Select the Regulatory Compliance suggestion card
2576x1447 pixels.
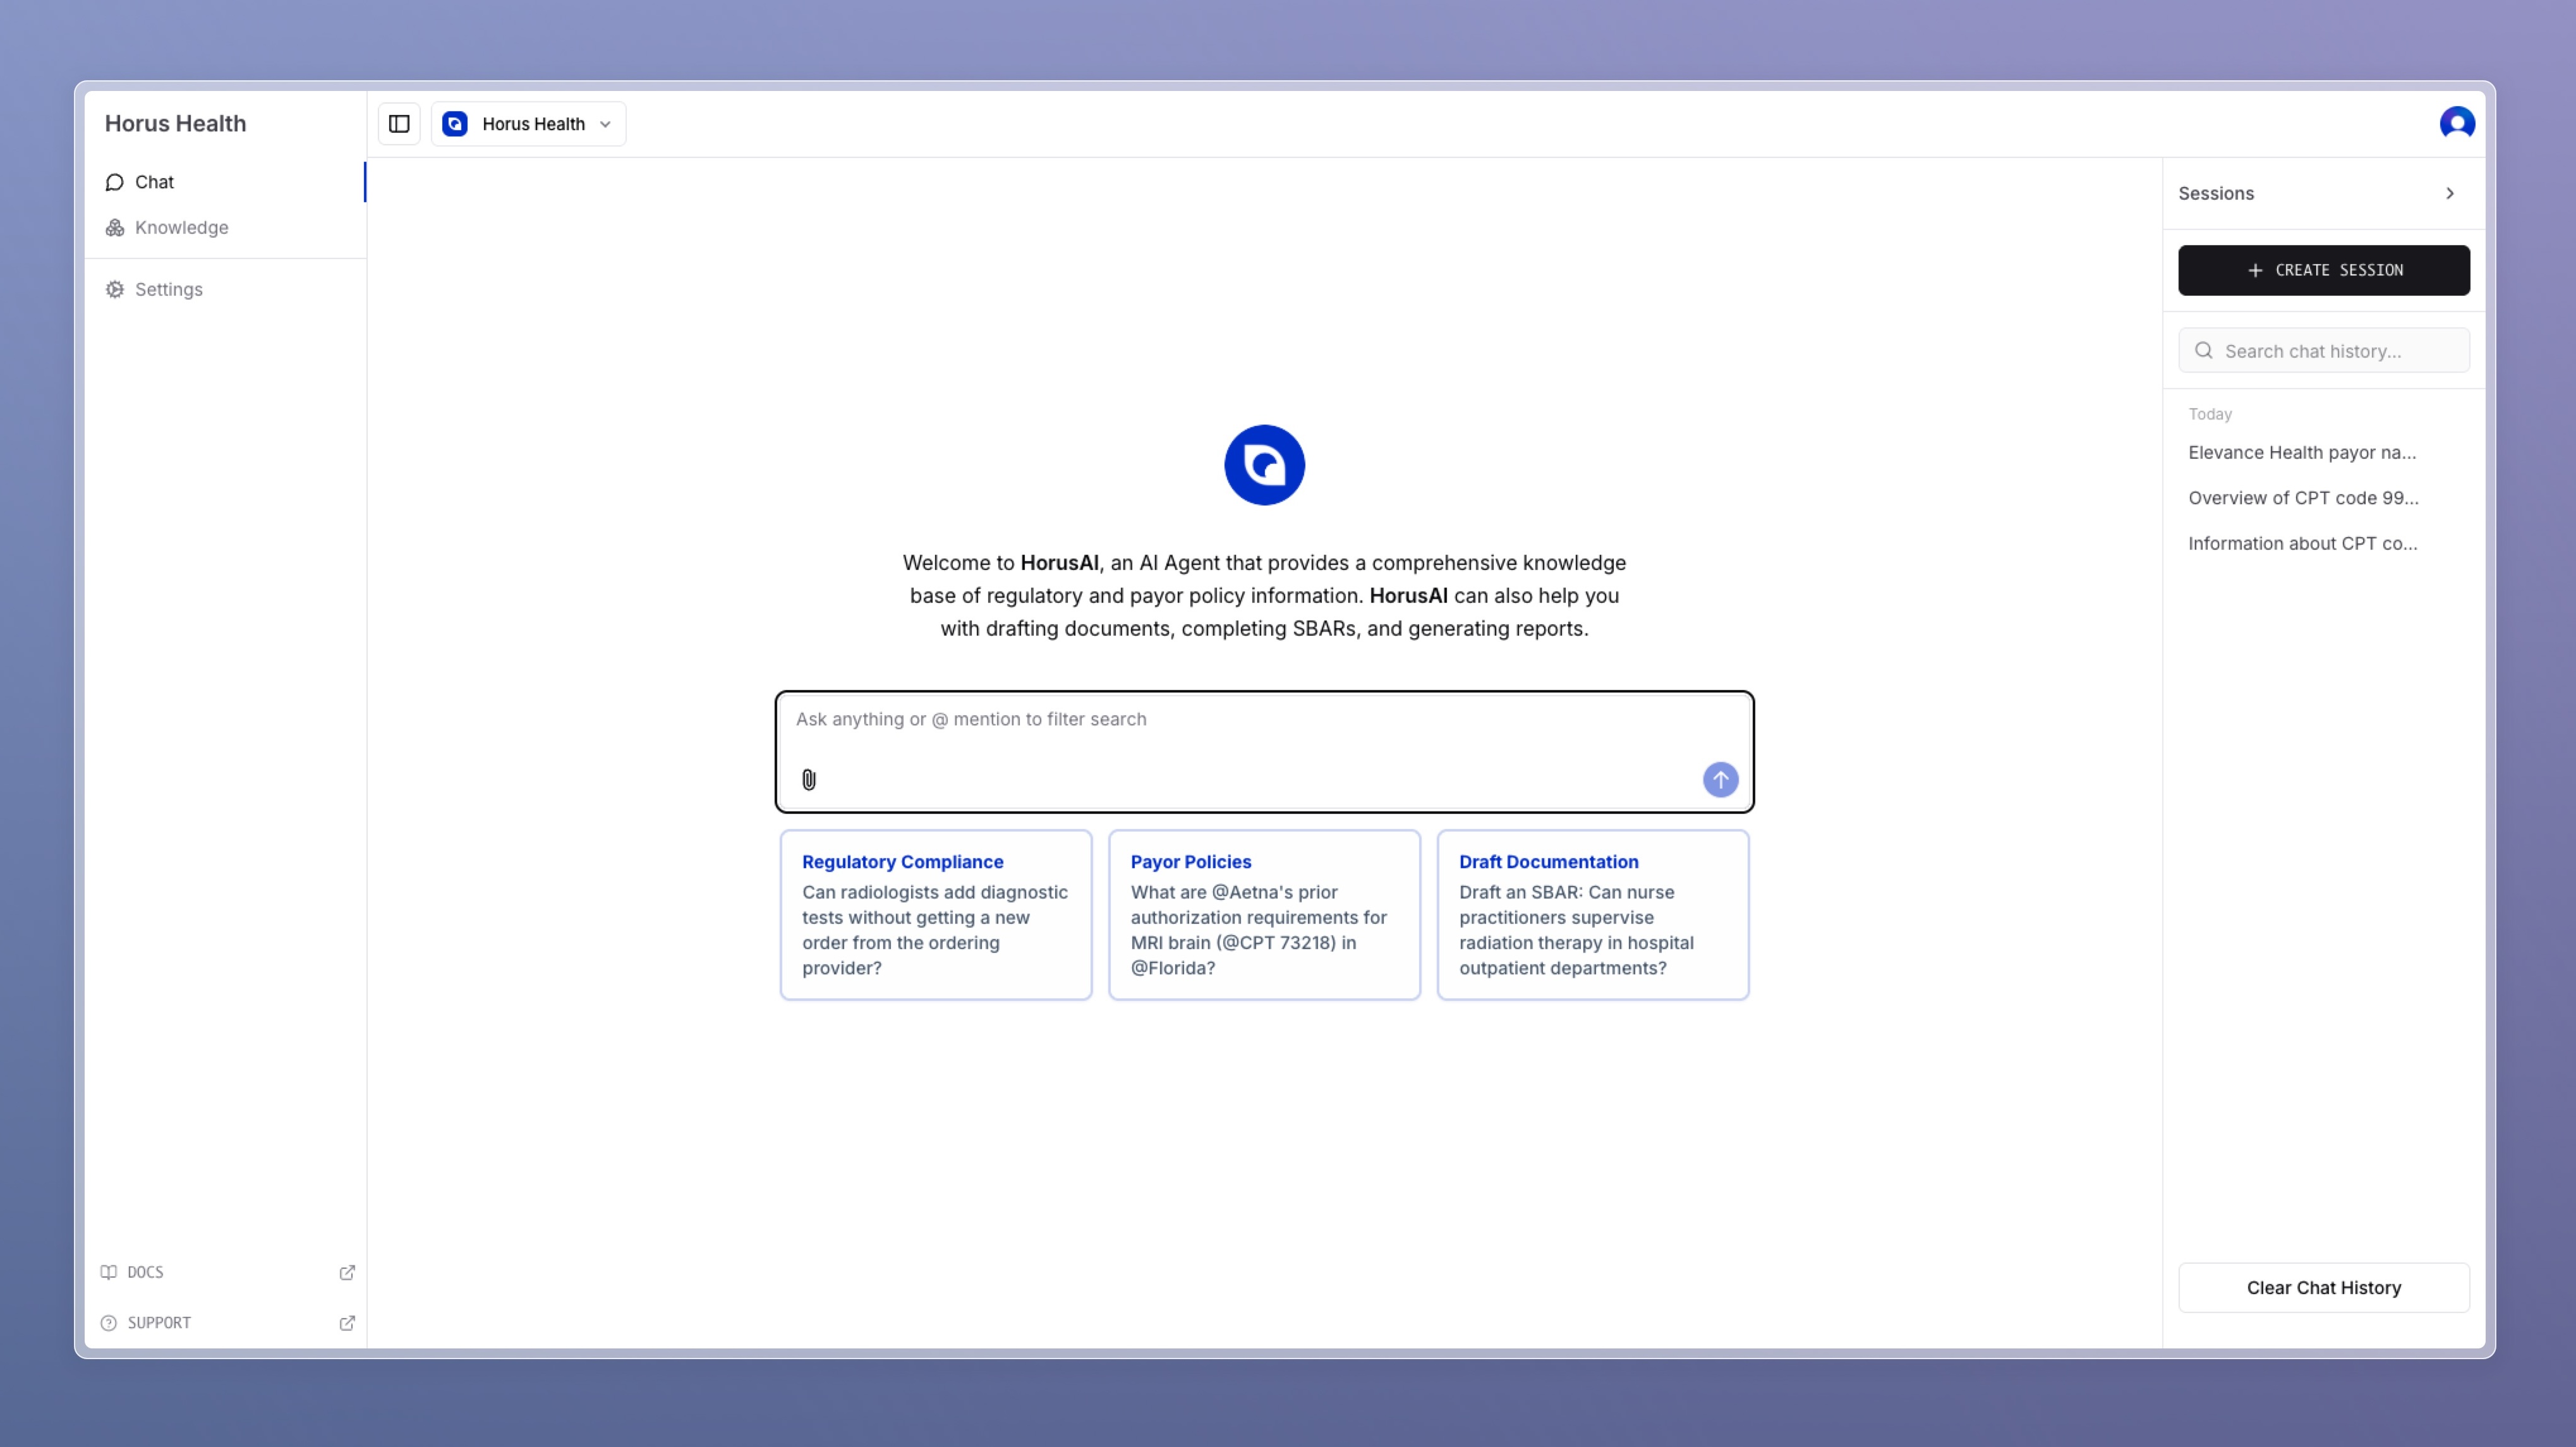tap(935, 915)
